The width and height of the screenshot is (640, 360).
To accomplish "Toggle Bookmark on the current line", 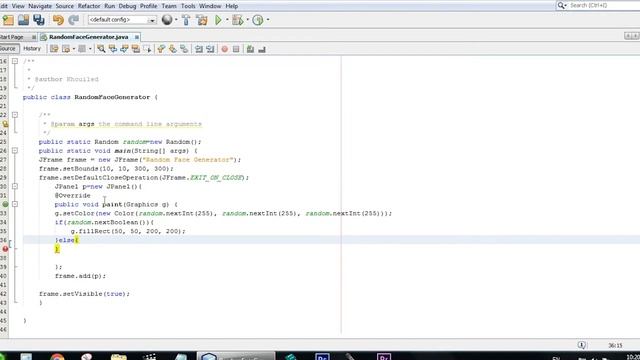I will pos(184,49).
